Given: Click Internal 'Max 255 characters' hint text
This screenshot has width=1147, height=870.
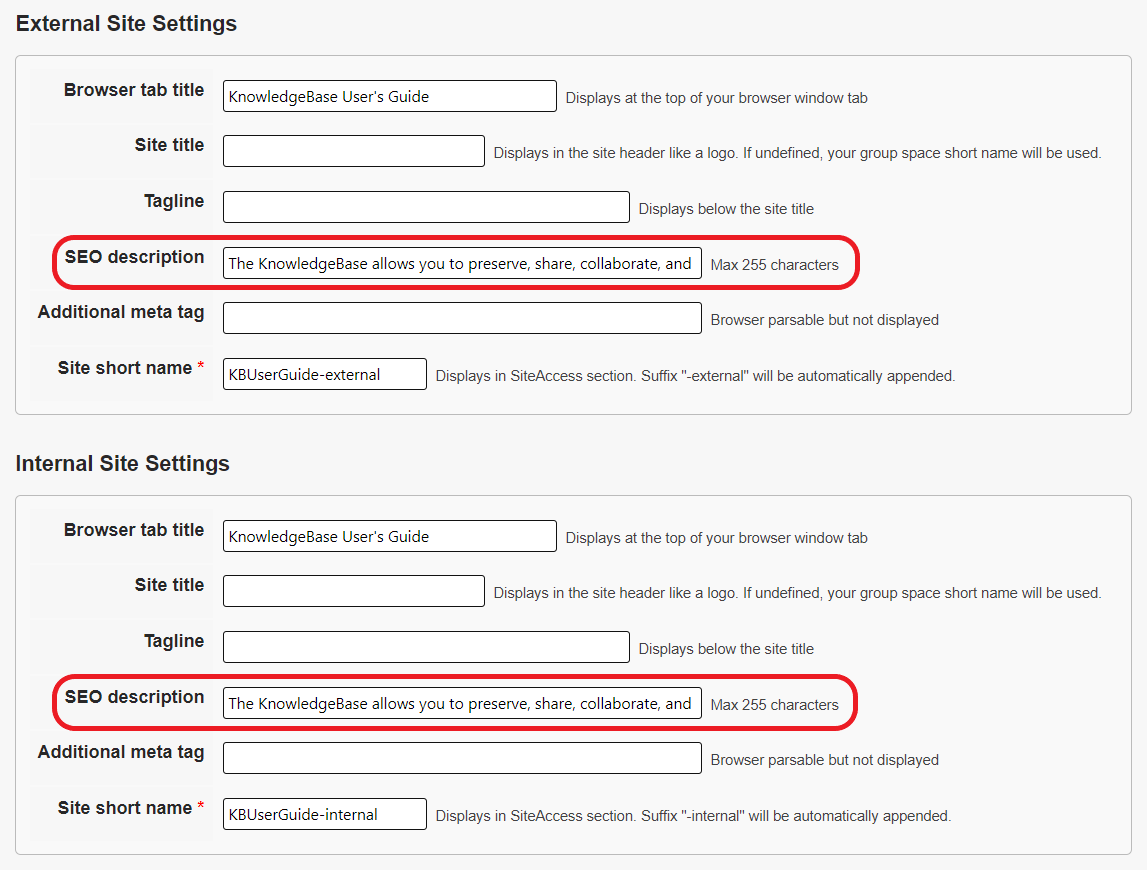Looking at the screenshot, I should click(775, 705).
